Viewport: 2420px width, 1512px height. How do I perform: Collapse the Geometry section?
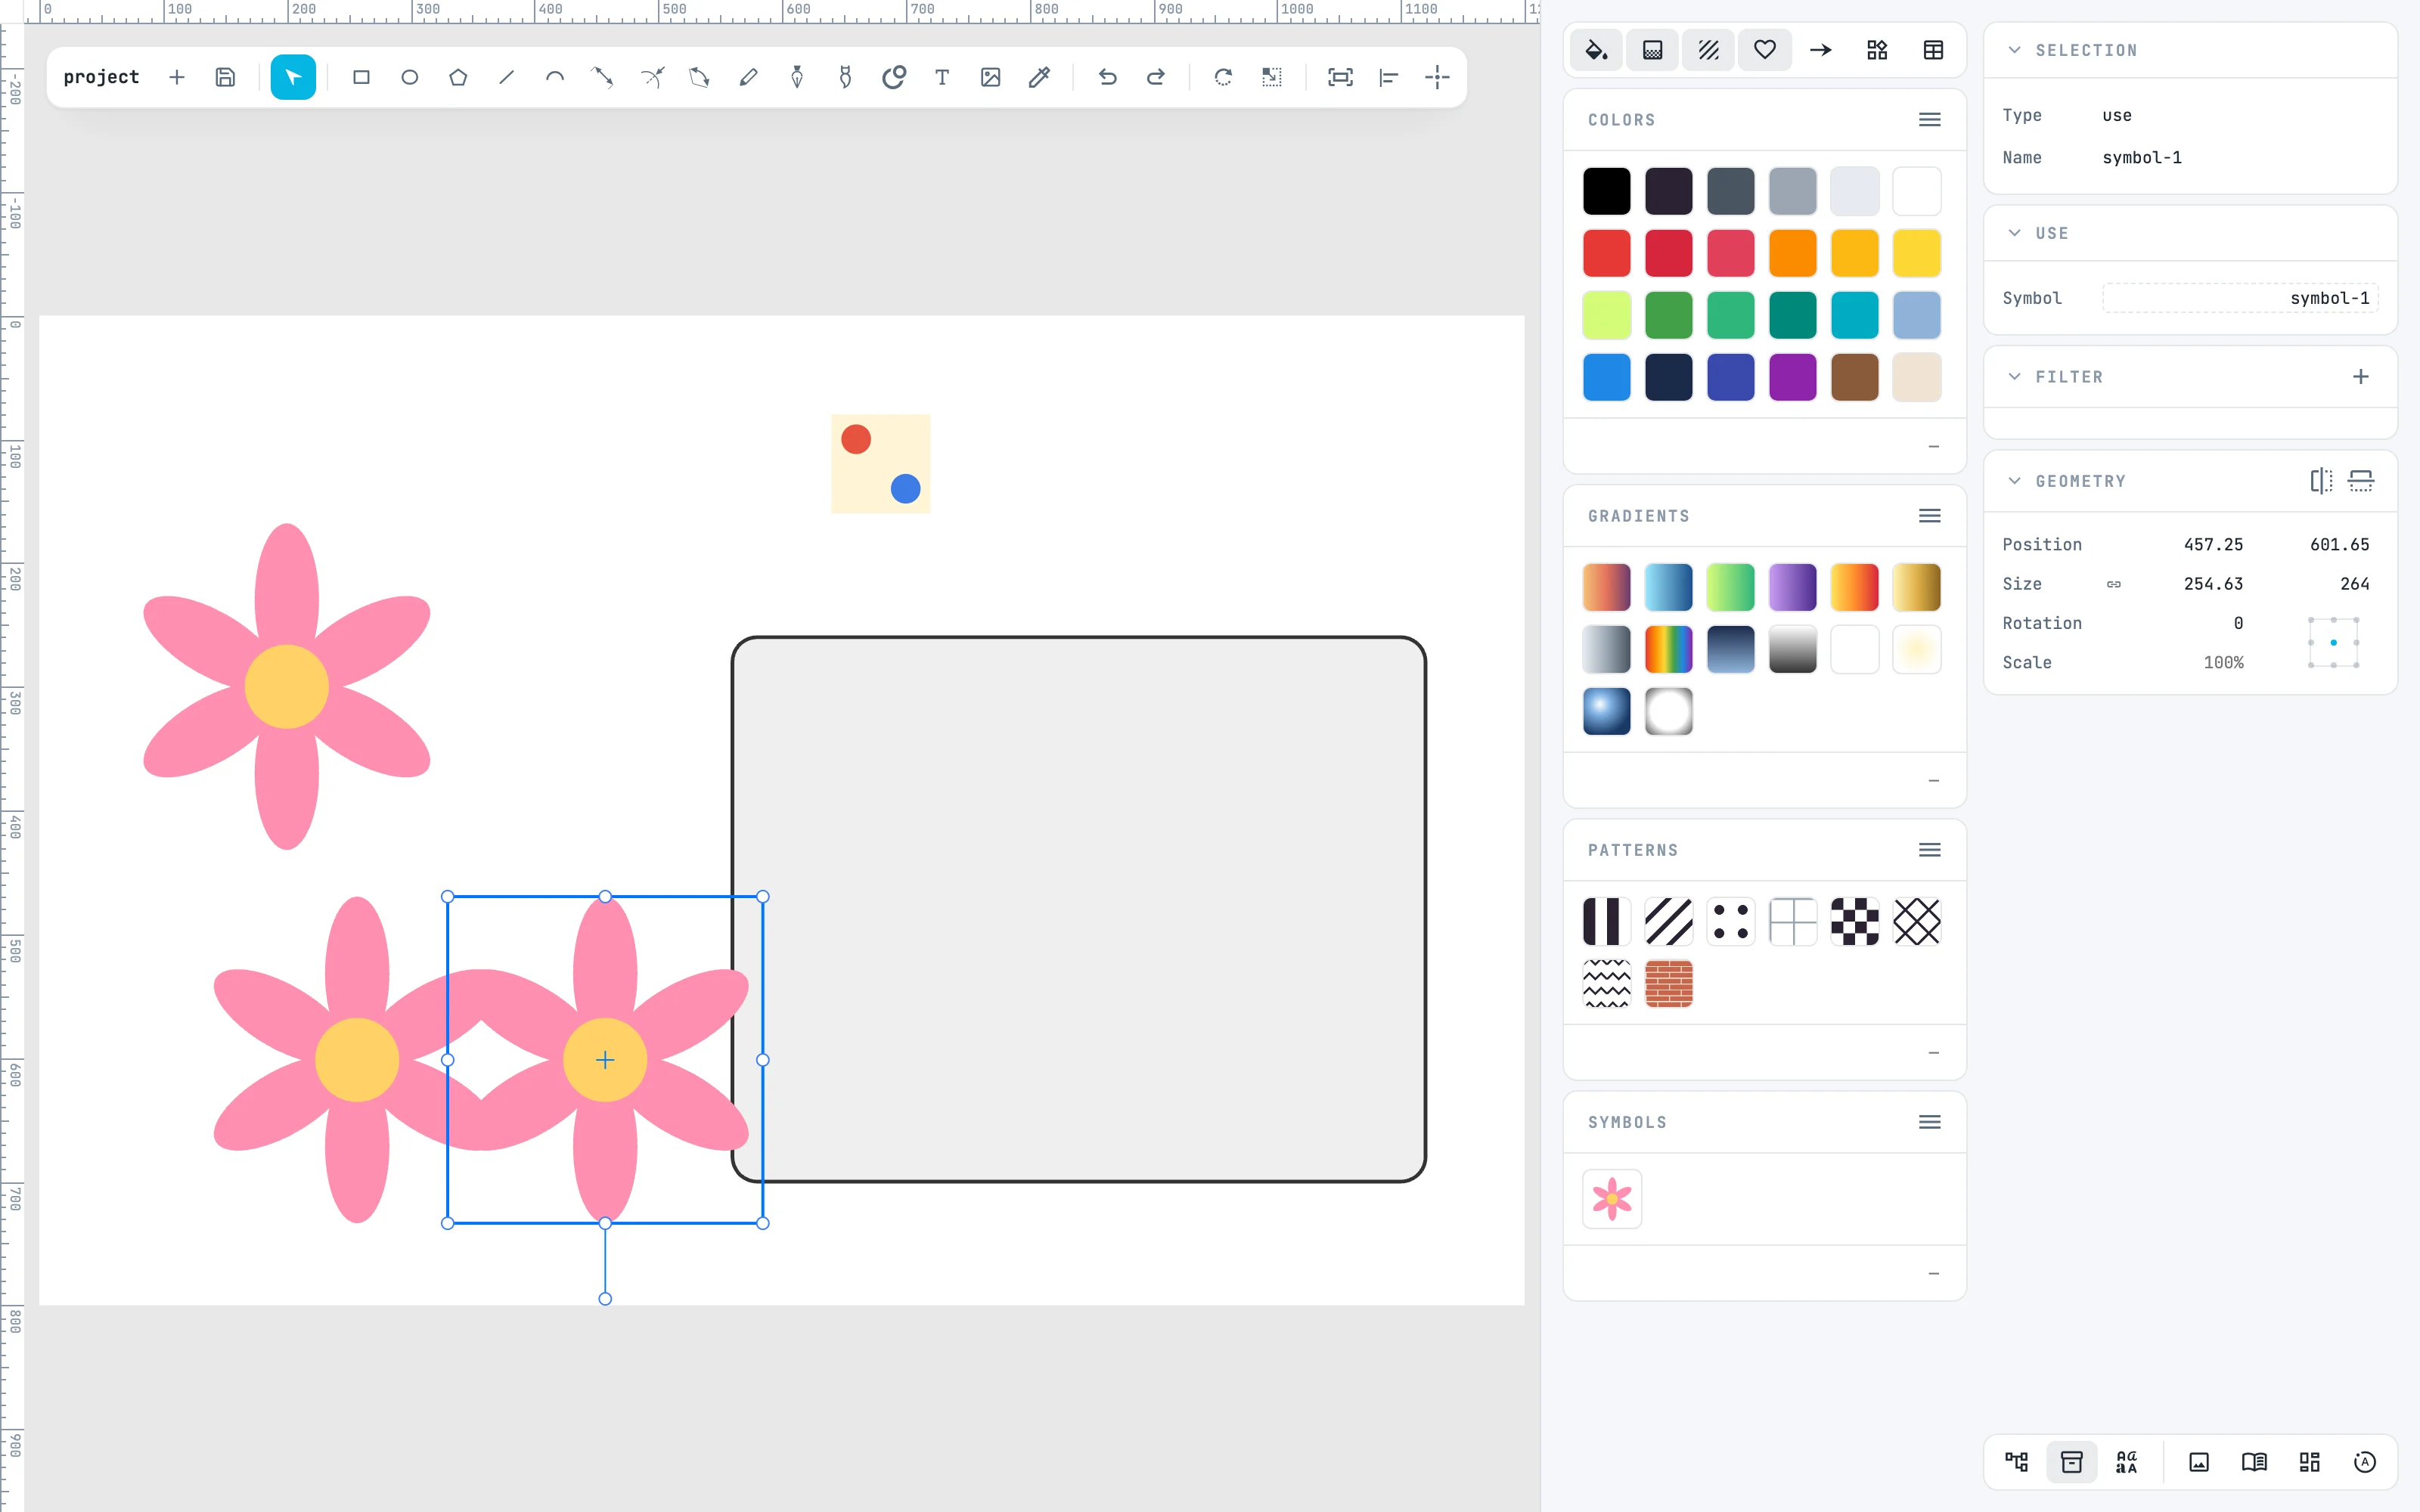tap(2015, 481)
